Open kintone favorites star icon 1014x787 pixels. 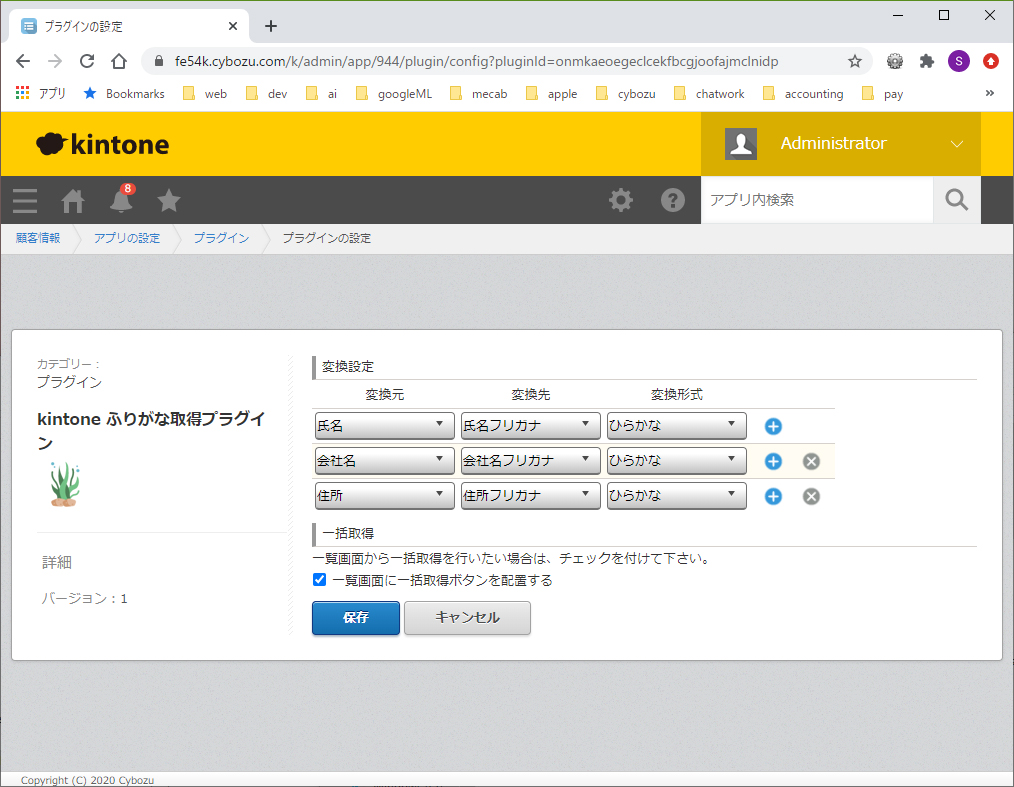(169, 200)
